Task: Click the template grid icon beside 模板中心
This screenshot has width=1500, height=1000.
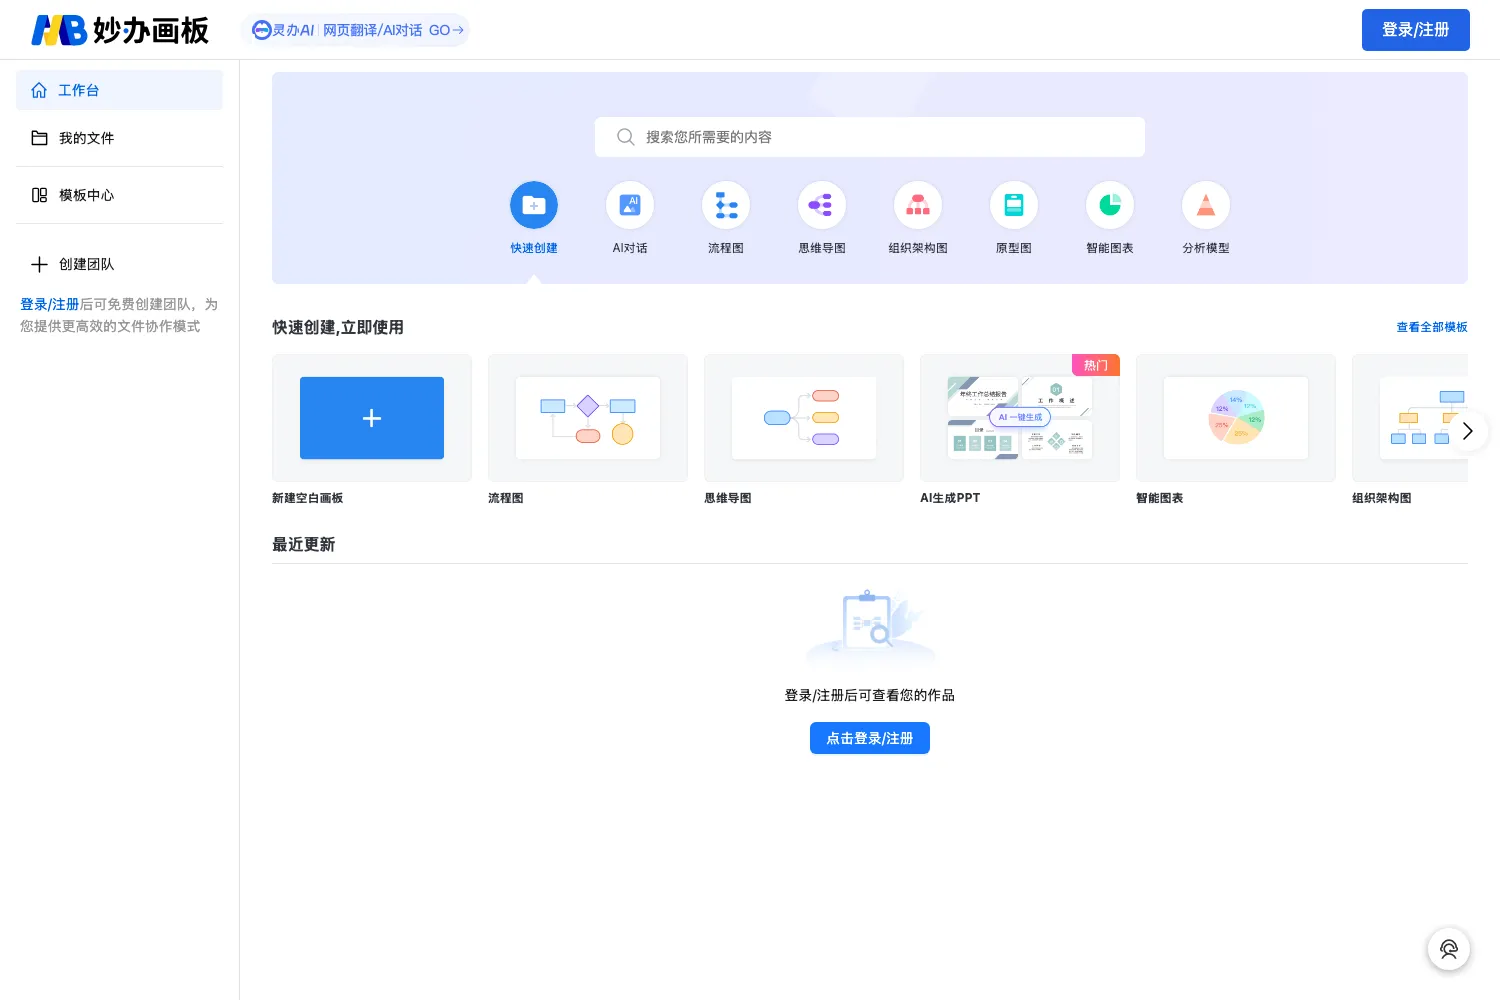Action: (x=39, y=195)
